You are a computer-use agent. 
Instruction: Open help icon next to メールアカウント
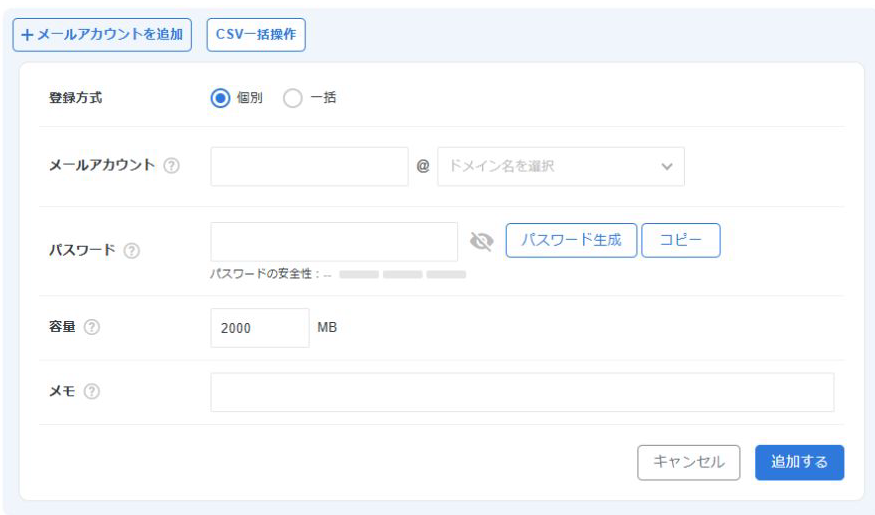171,166
